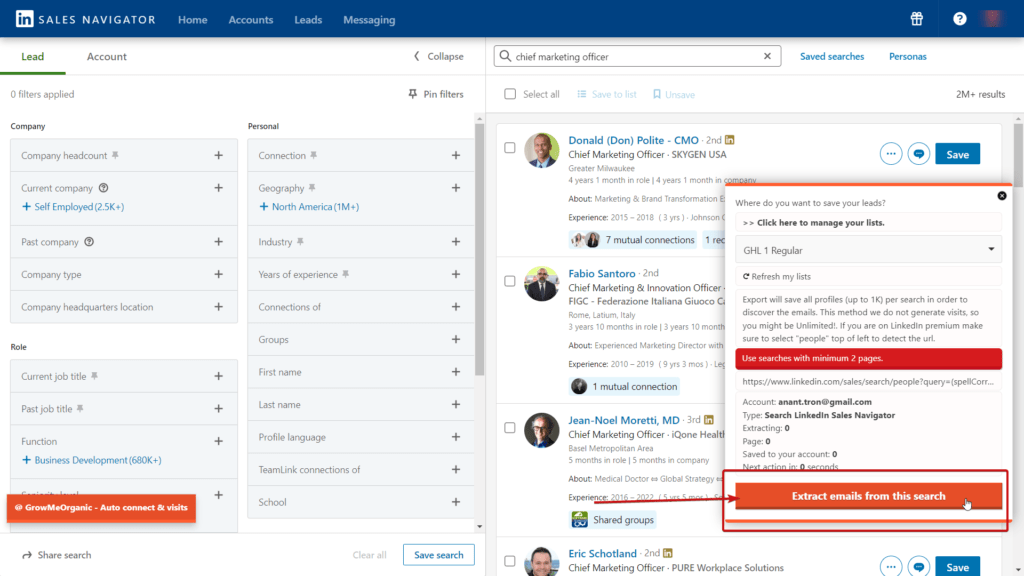Expand Current job title filter
This screenshot has height=576, width=1024.
[218, 376]
